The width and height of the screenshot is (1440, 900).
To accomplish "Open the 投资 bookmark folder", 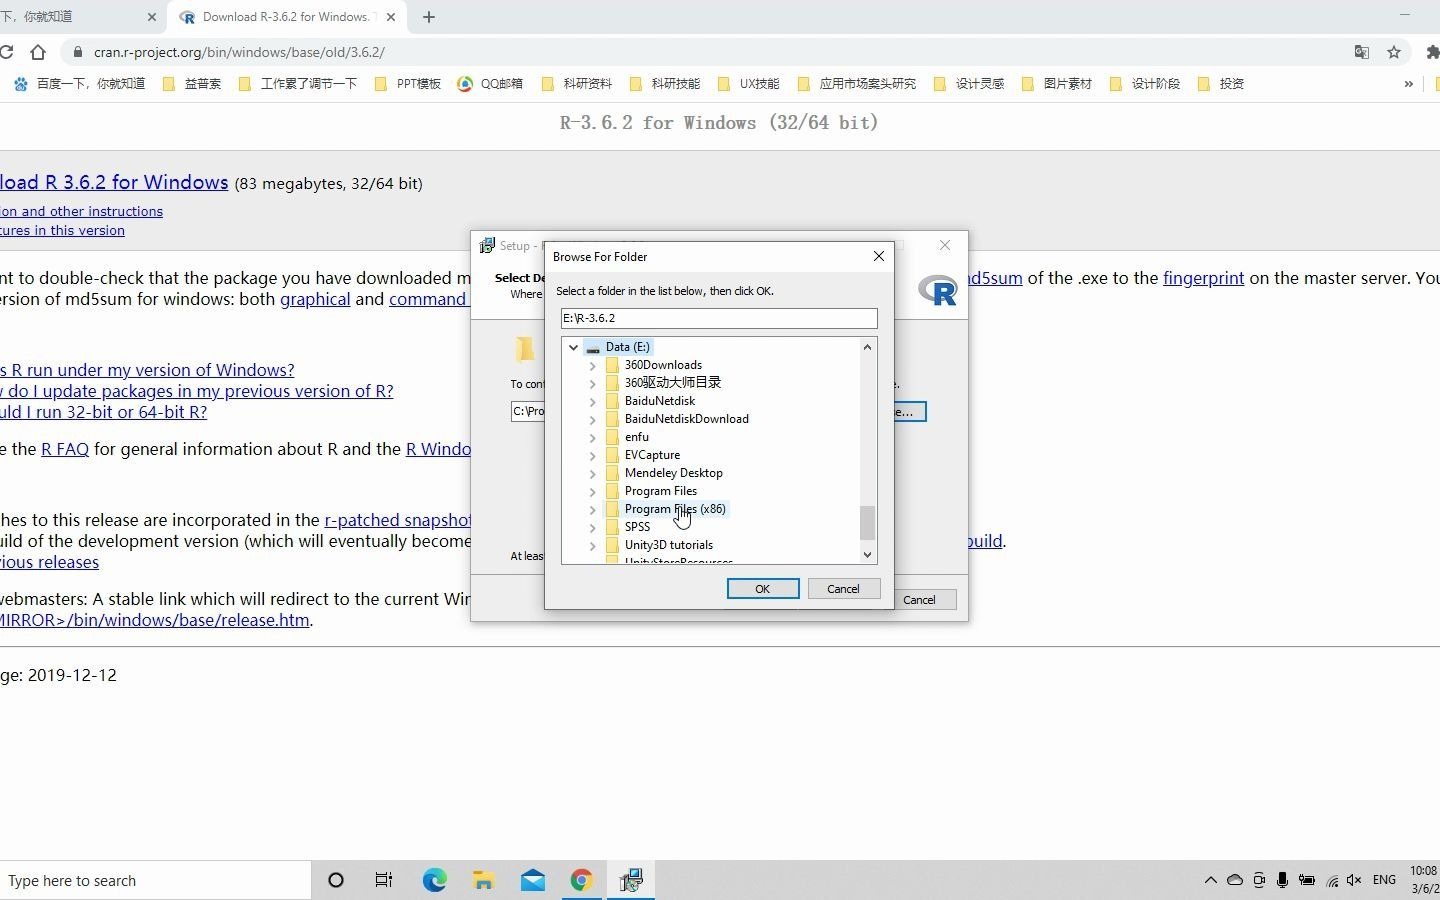I will (x=1221, y=84).
